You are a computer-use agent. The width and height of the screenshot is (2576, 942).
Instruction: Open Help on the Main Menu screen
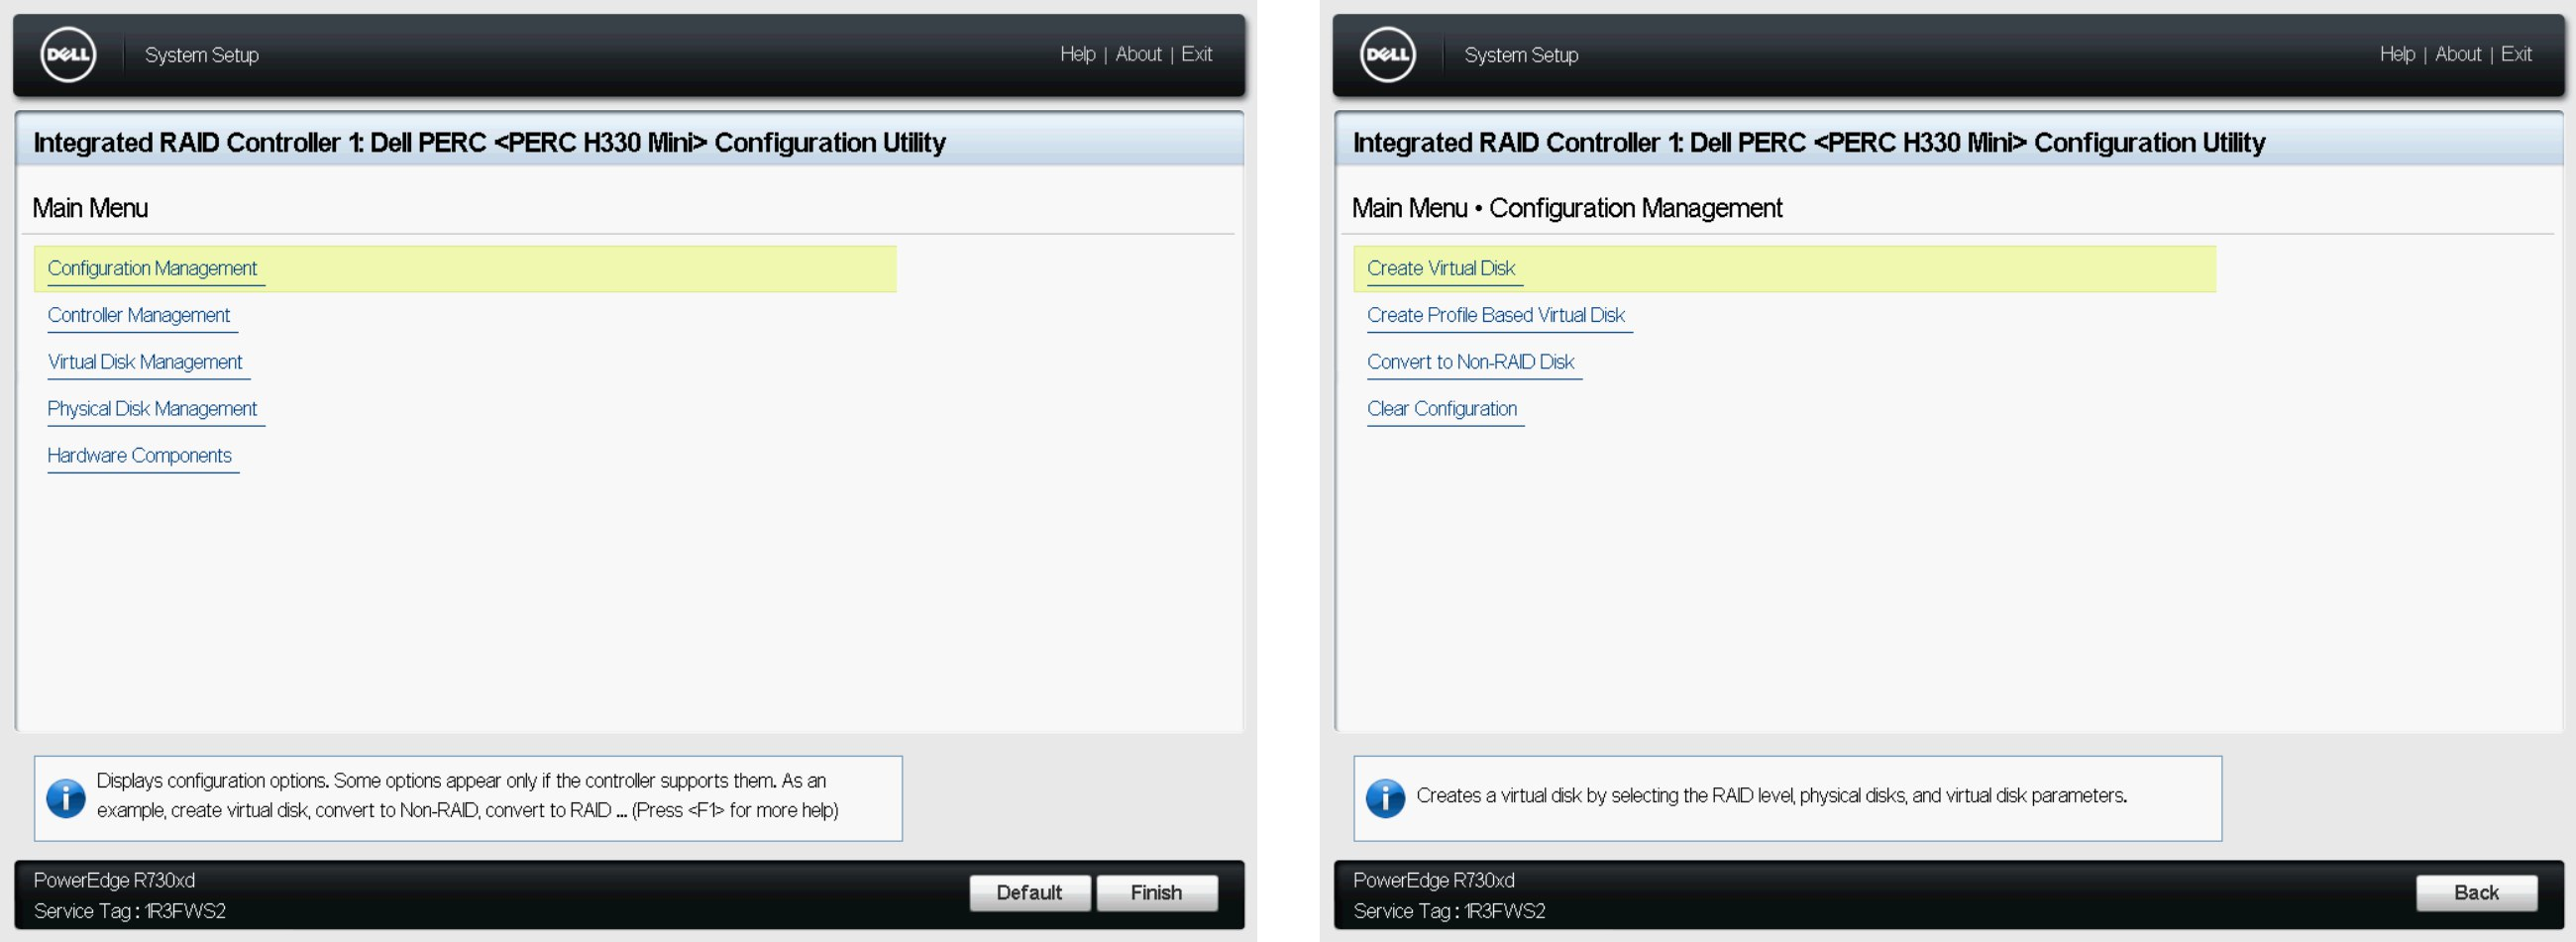point(1077,54)
